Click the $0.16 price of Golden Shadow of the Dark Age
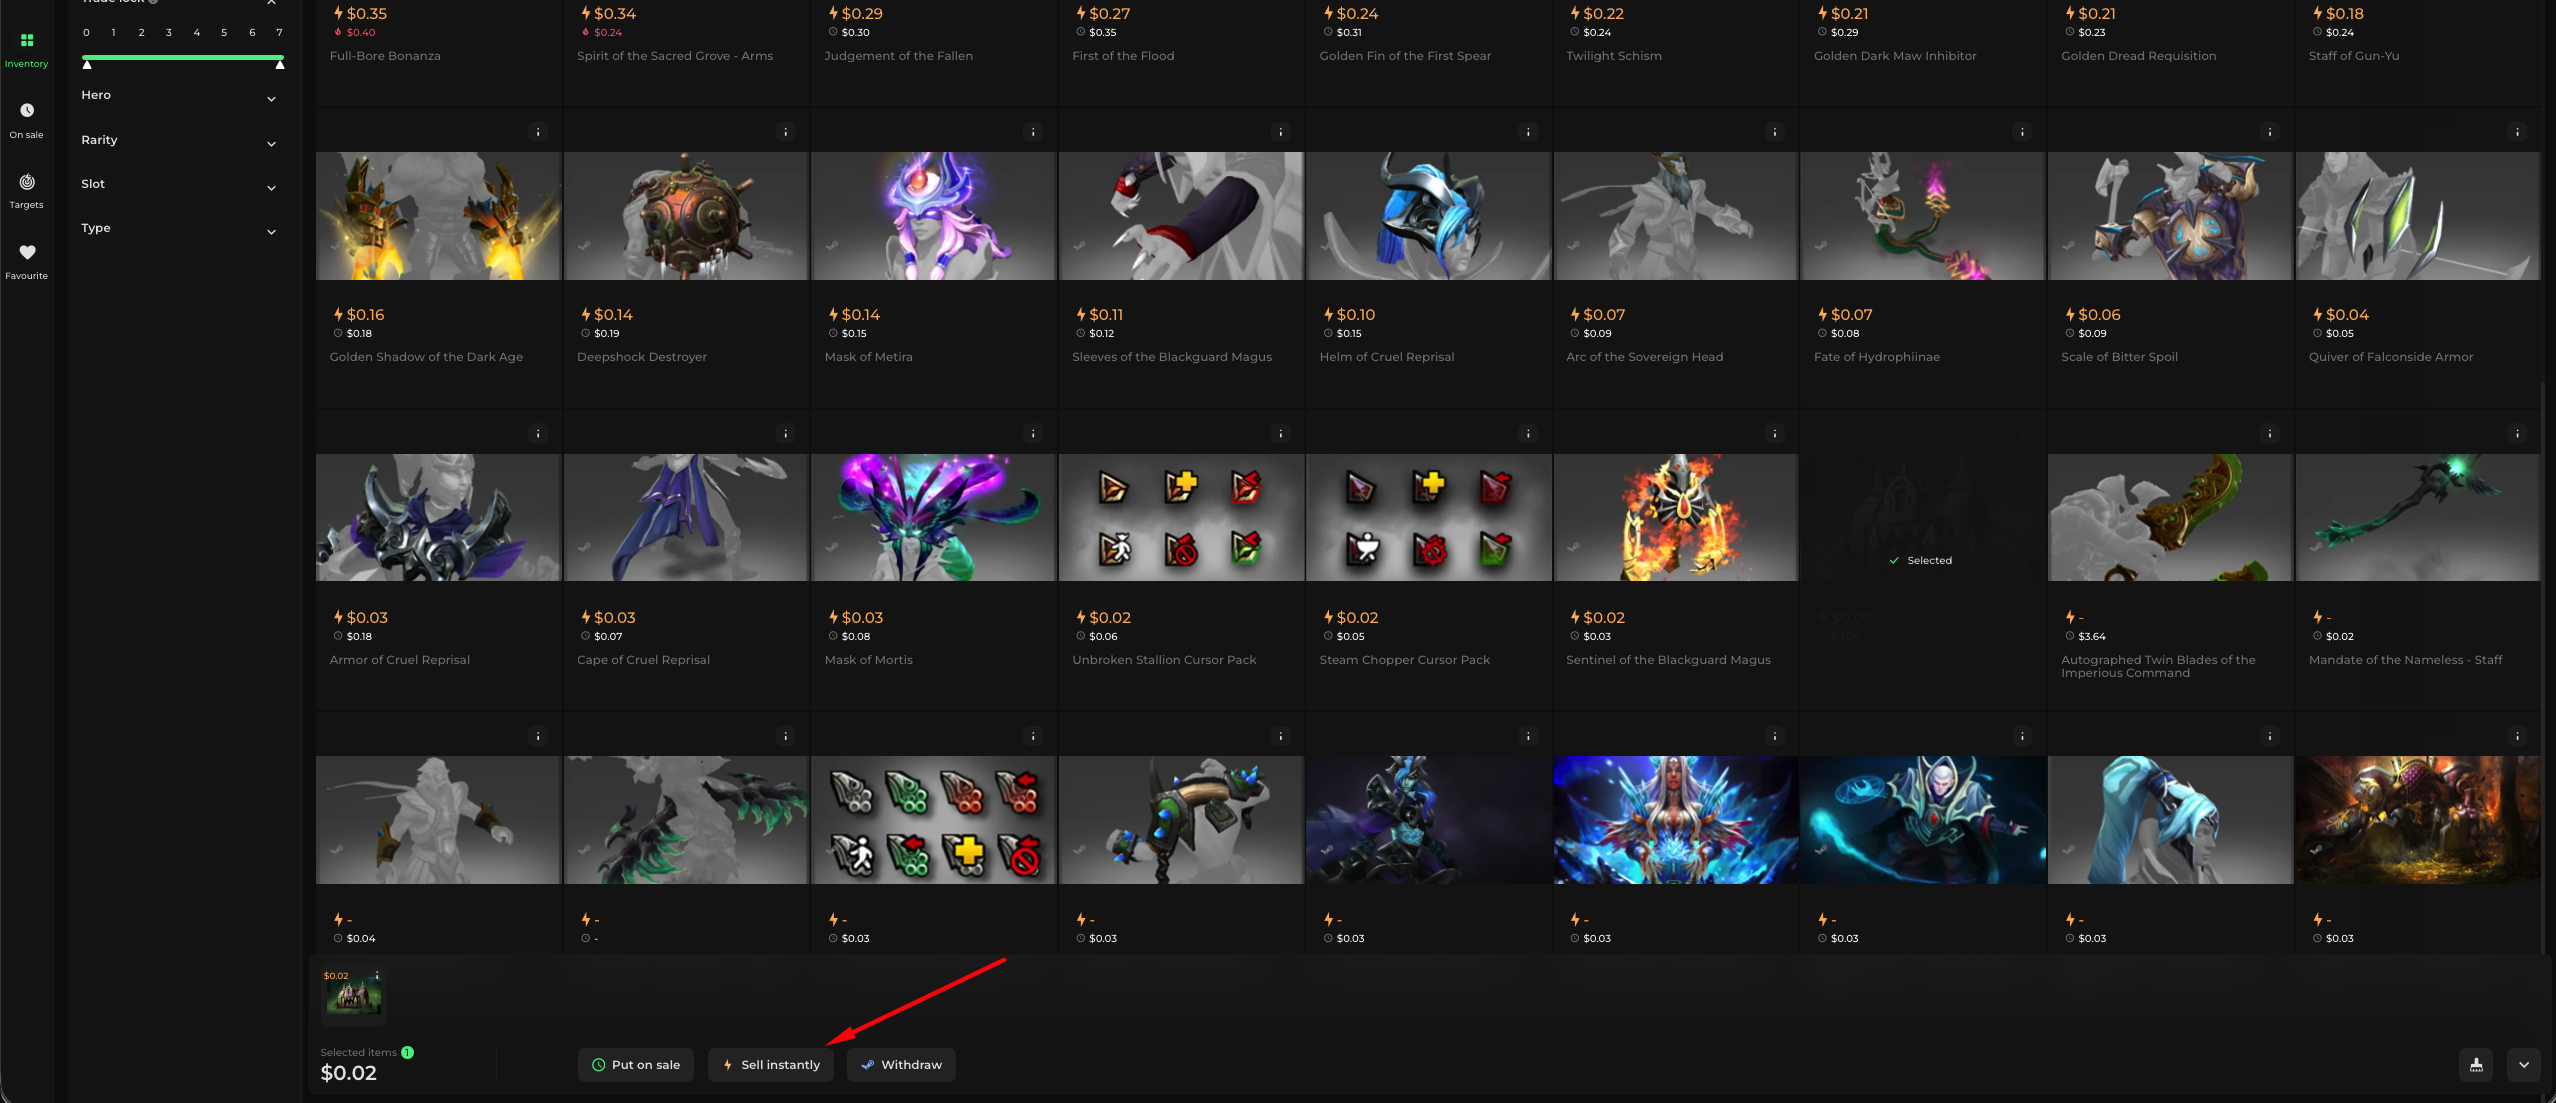Viewport: 2556px width, 1103px height. click(365, 315)
